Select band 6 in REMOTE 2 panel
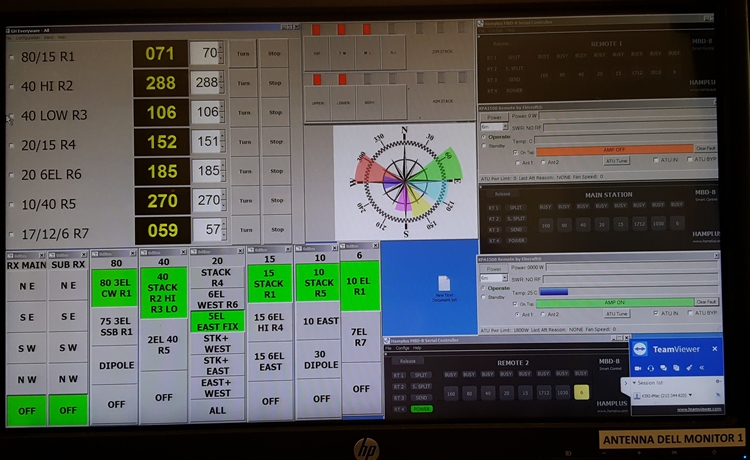This screenshot has height=460, width=750. pos(581,393)
